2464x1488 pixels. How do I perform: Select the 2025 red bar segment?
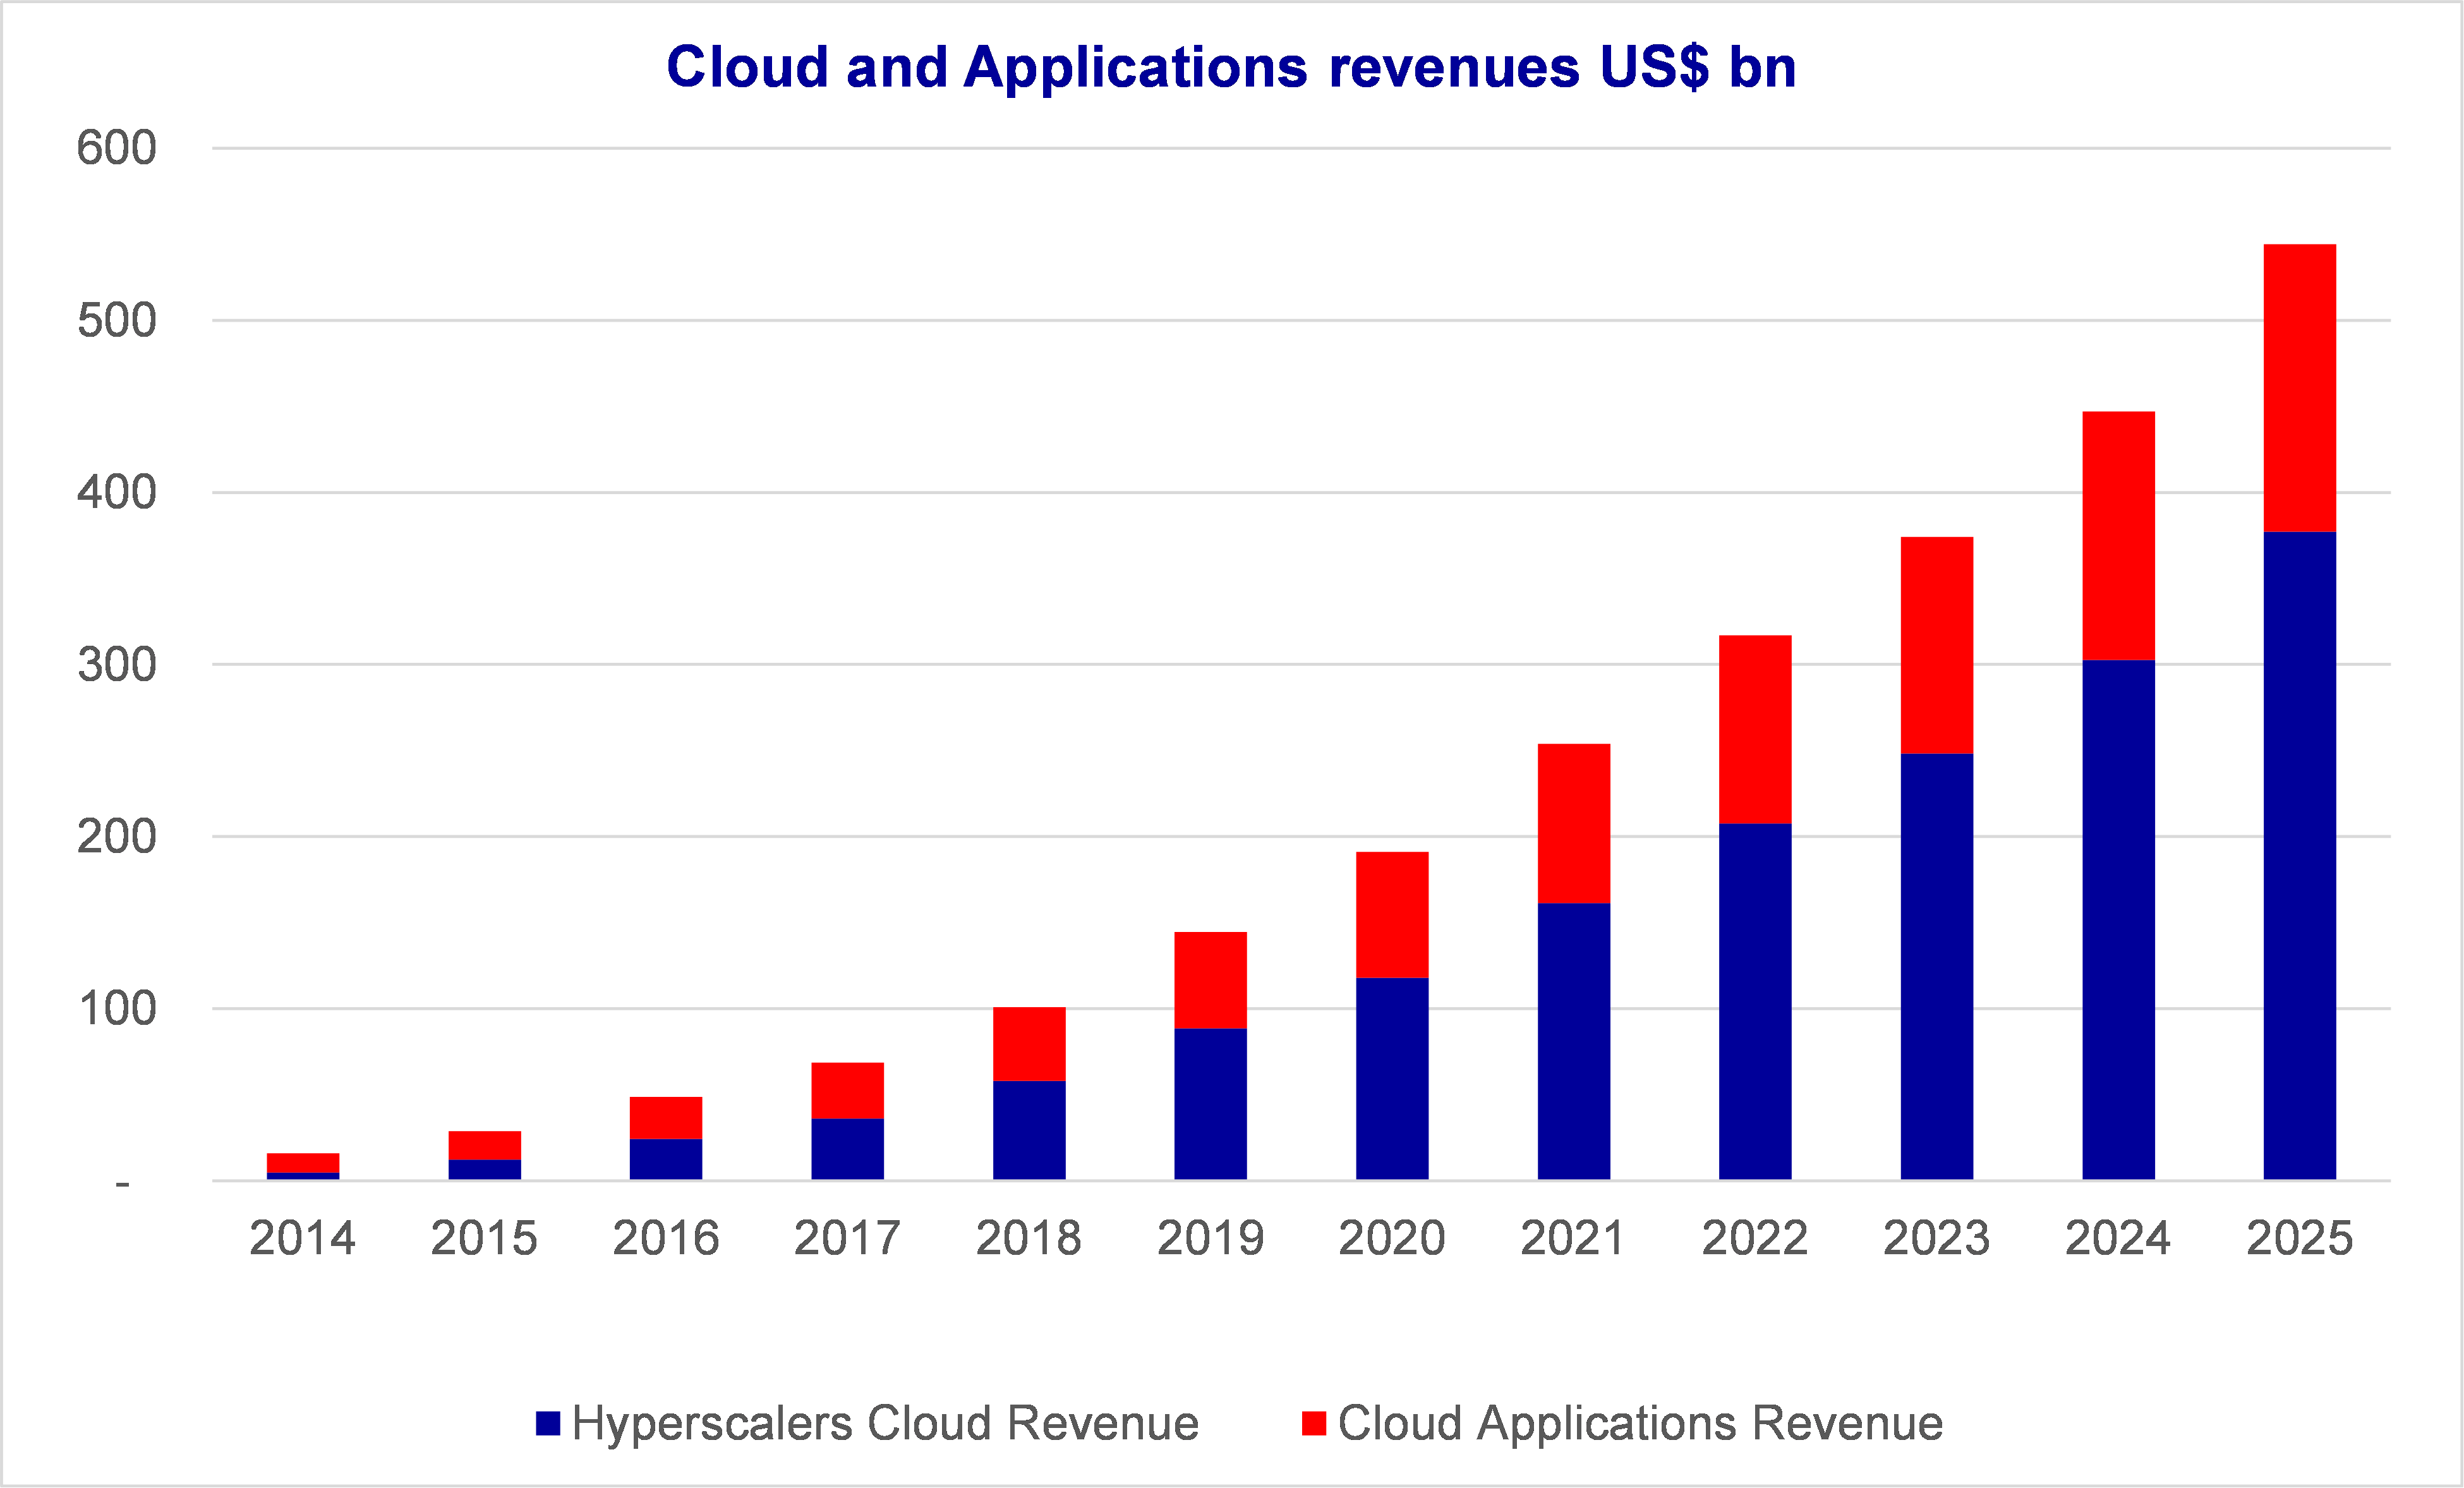pos(2299,388)
